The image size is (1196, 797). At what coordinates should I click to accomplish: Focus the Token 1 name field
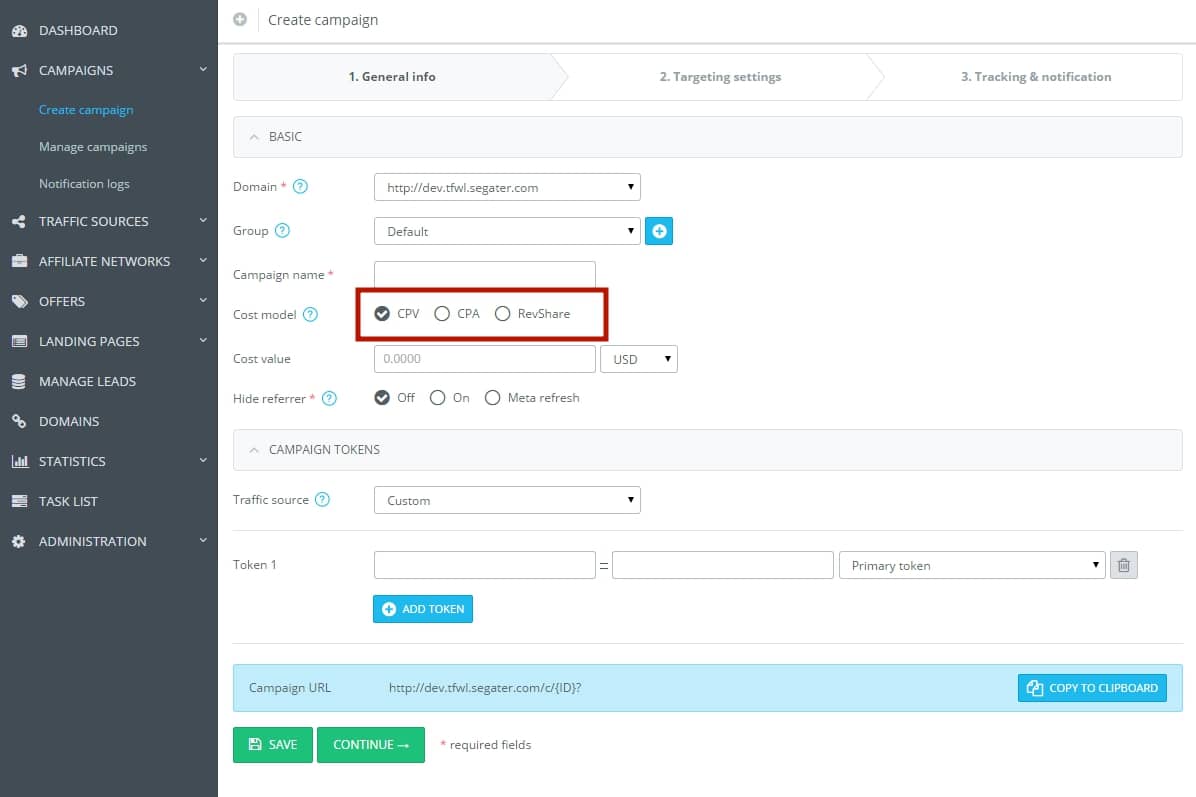pos(484,565)
